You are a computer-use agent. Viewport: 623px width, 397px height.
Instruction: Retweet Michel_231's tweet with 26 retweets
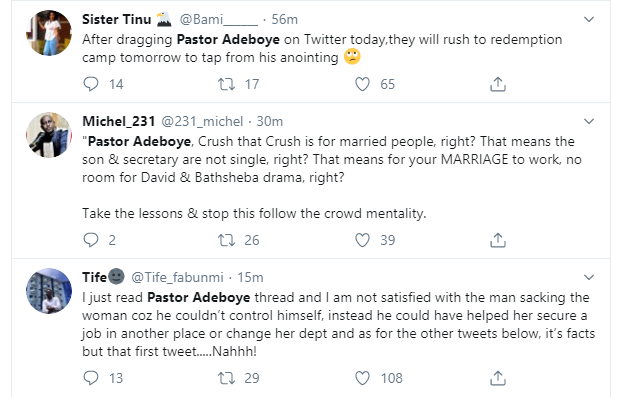pyautogui.click(x=226, y=240)
